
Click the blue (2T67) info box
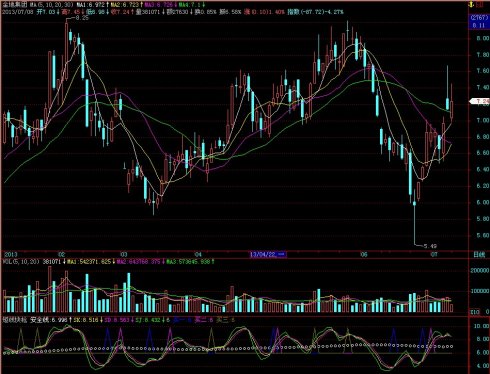pyautogui.click(x=478, y=22)
